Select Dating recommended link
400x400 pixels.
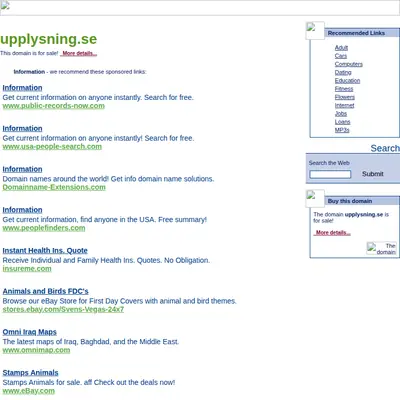point(343,72)
